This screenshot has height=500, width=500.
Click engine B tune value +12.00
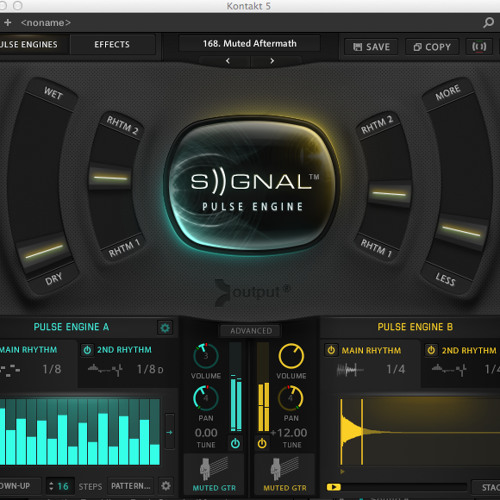click(x=289, y=433)
